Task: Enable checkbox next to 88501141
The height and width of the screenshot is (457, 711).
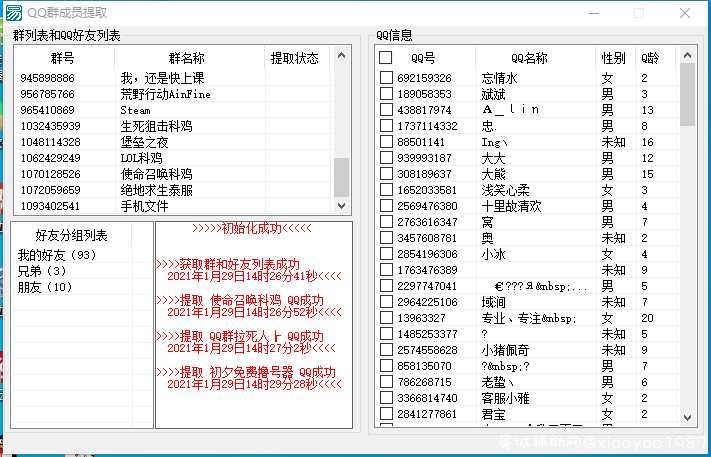Action: tap(386, 141)
